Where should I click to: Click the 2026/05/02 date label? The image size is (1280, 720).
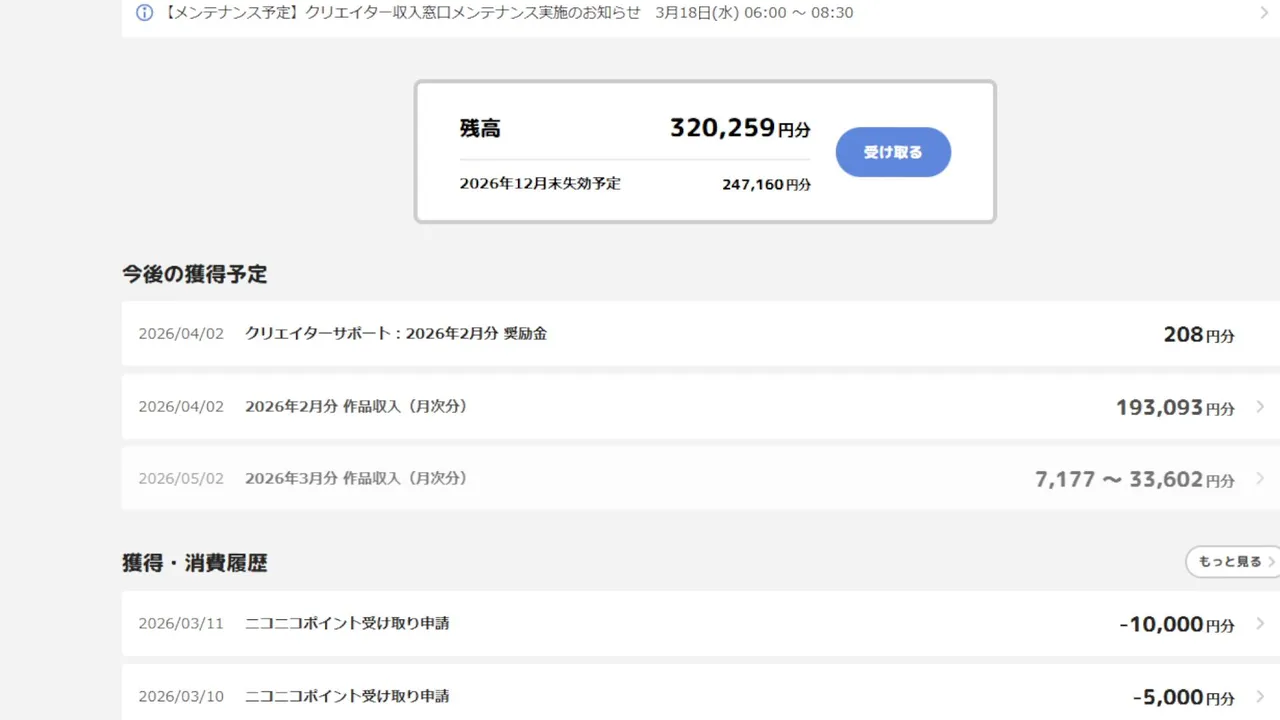pyautogui.click(x=181, y=479)
